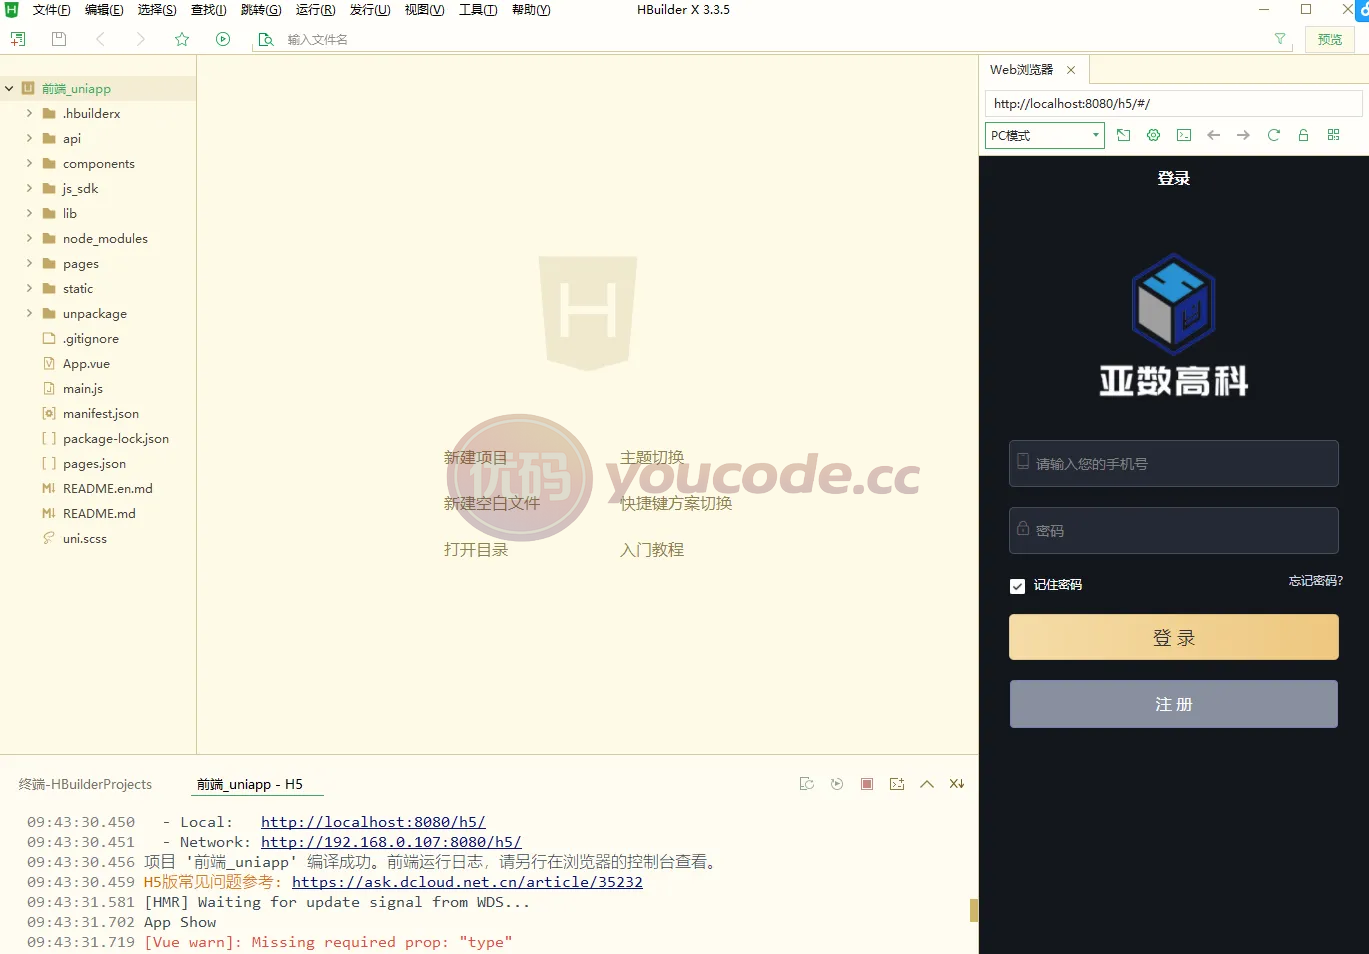Click the phone number input field
The image size is (1369, 954).
pyautogui.click(x=1174, y=463)
